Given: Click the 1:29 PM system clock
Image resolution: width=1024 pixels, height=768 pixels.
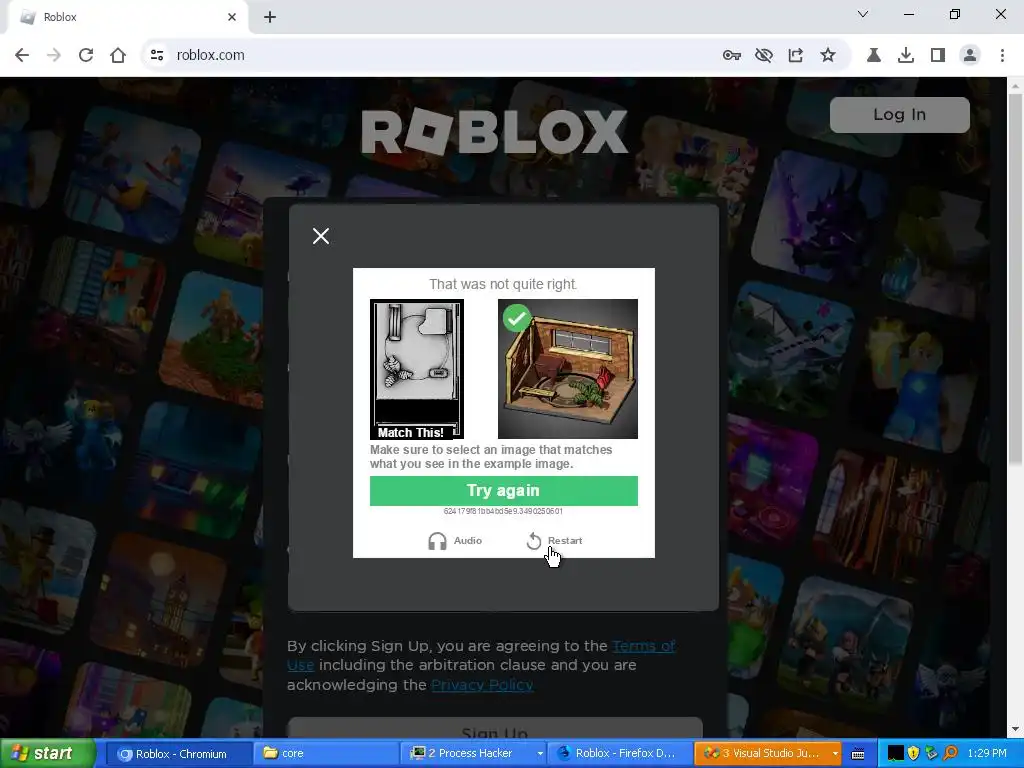Looking at the screenshot, I should 987,754.
